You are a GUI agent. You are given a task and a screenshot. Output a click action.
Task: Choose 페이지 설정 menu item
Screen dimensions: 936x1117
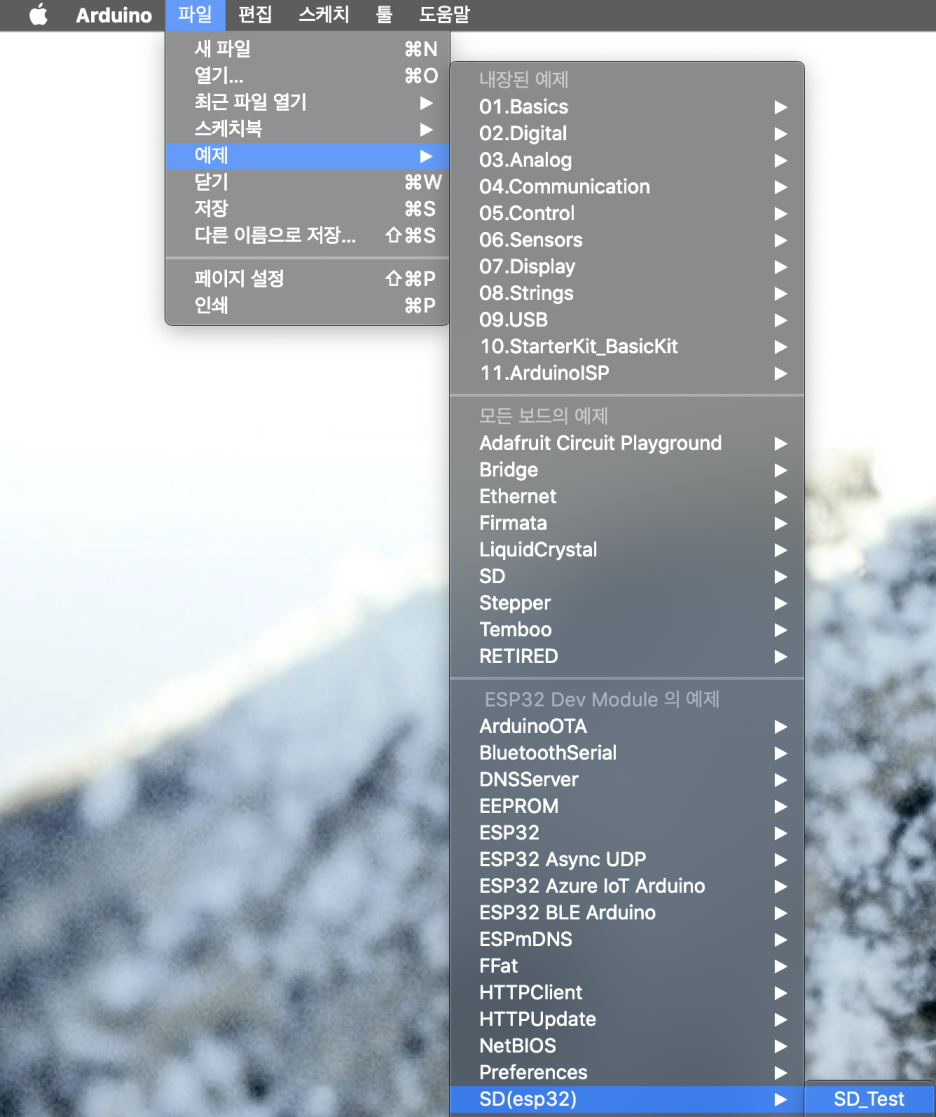coord(307,279)
